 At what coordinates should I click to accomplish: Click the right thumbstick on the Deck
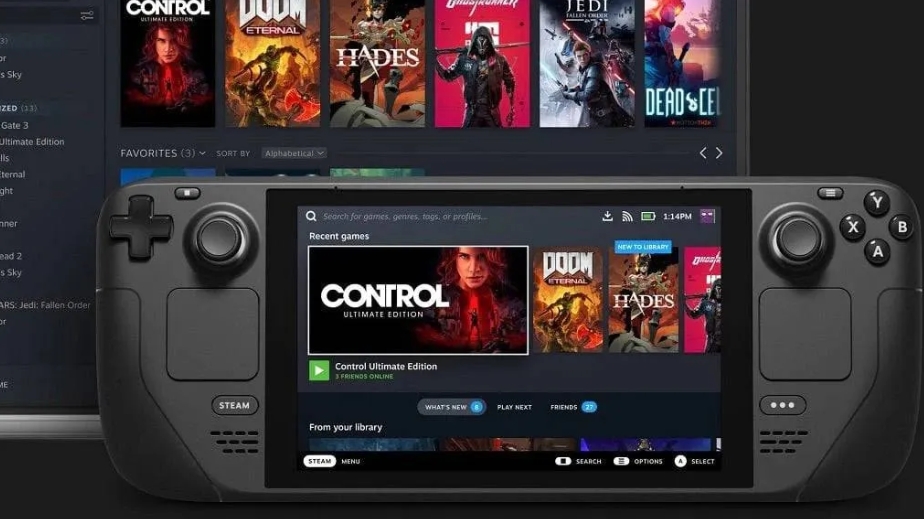coord(797,239)
